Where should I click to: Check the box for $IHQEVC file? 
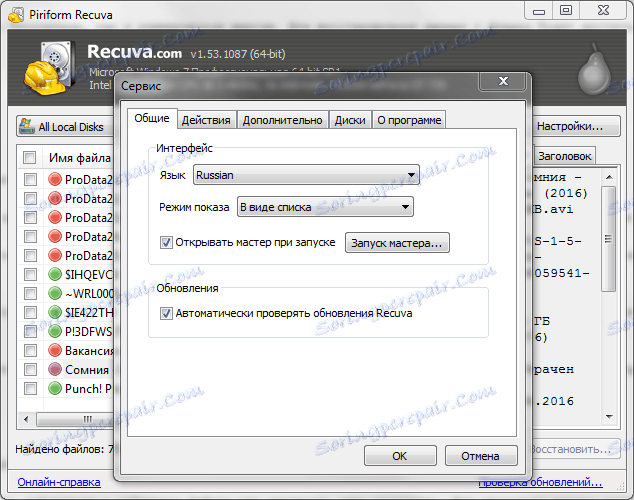click(30, 274)
